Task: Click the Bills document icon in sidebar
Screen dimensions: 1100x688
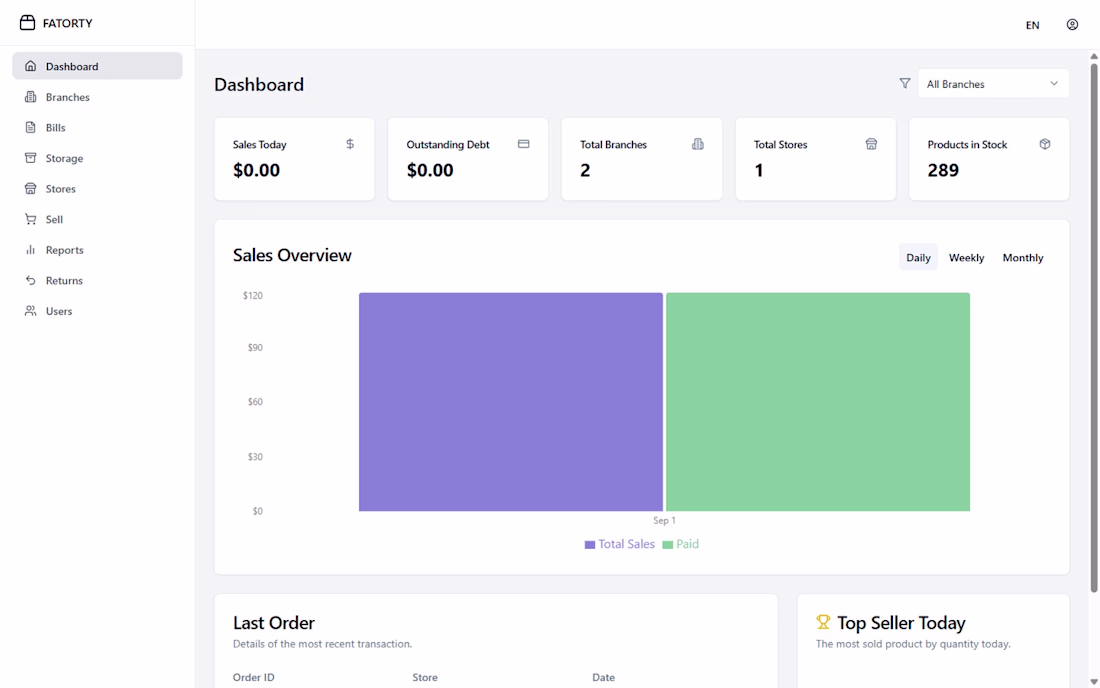Action: (30, 127)
